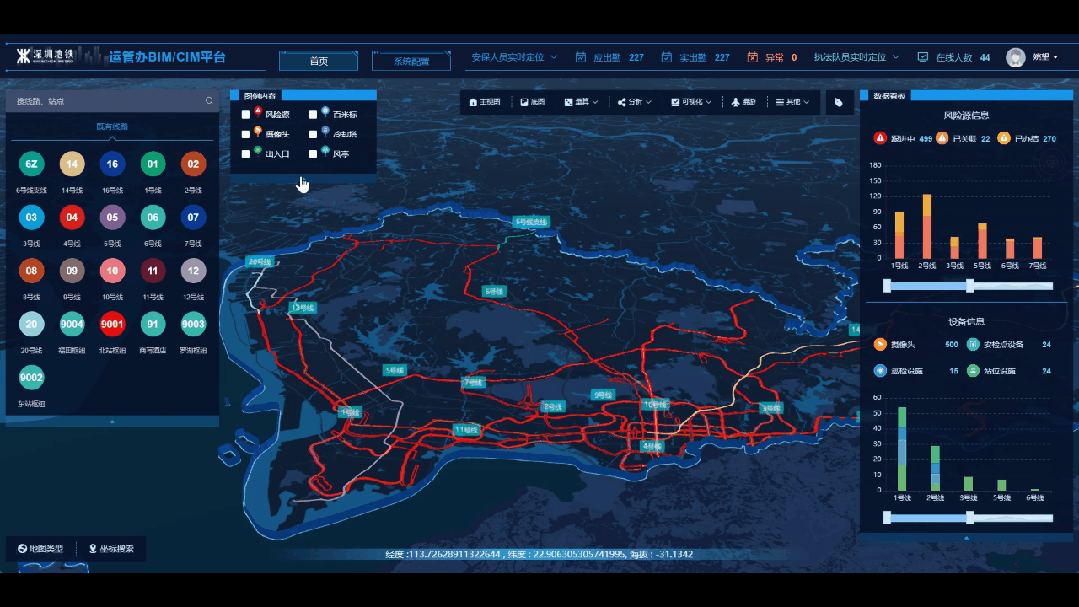Select line 11 circle icon

(x=153, y=270)
